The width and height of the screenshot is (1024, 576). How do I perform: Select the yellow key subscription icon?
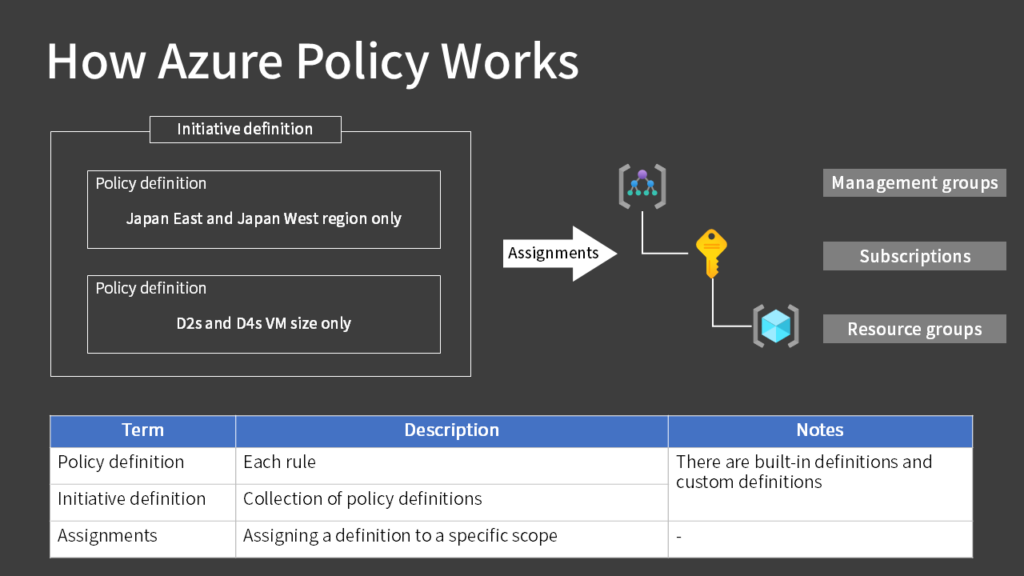click(710, 248)
